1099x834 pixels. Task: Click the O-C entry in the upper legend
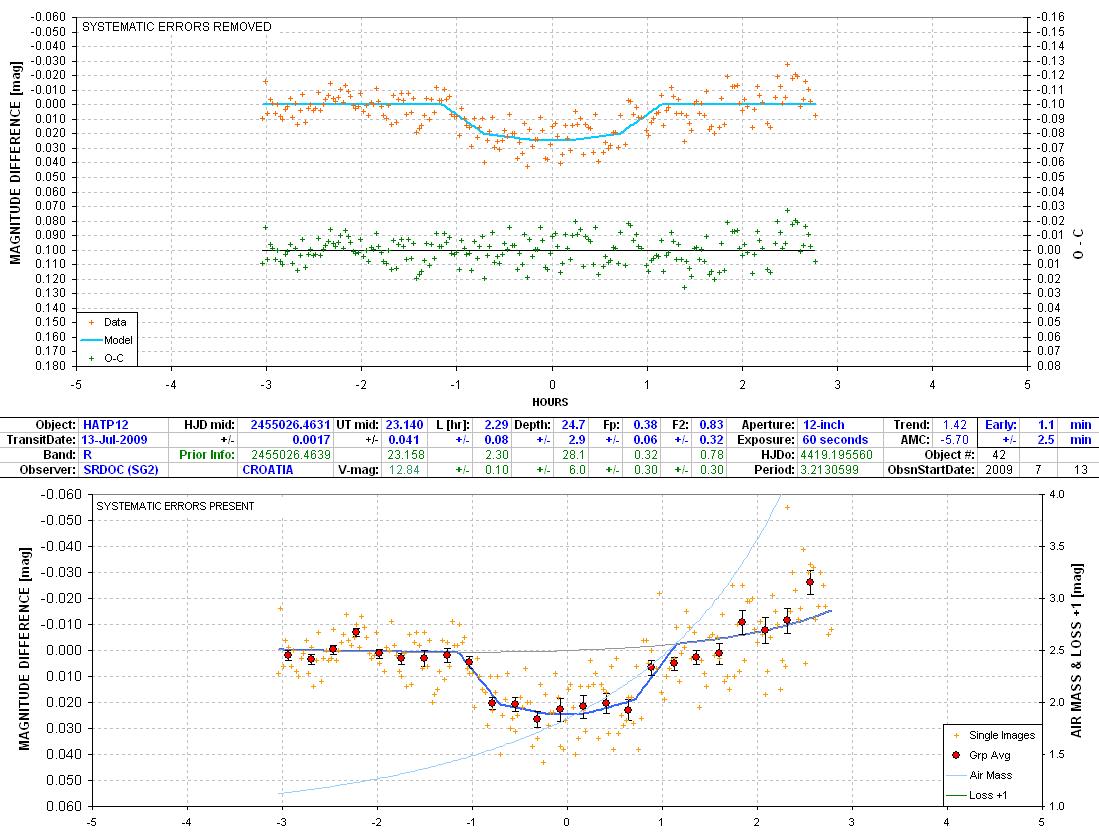point(107,358)
